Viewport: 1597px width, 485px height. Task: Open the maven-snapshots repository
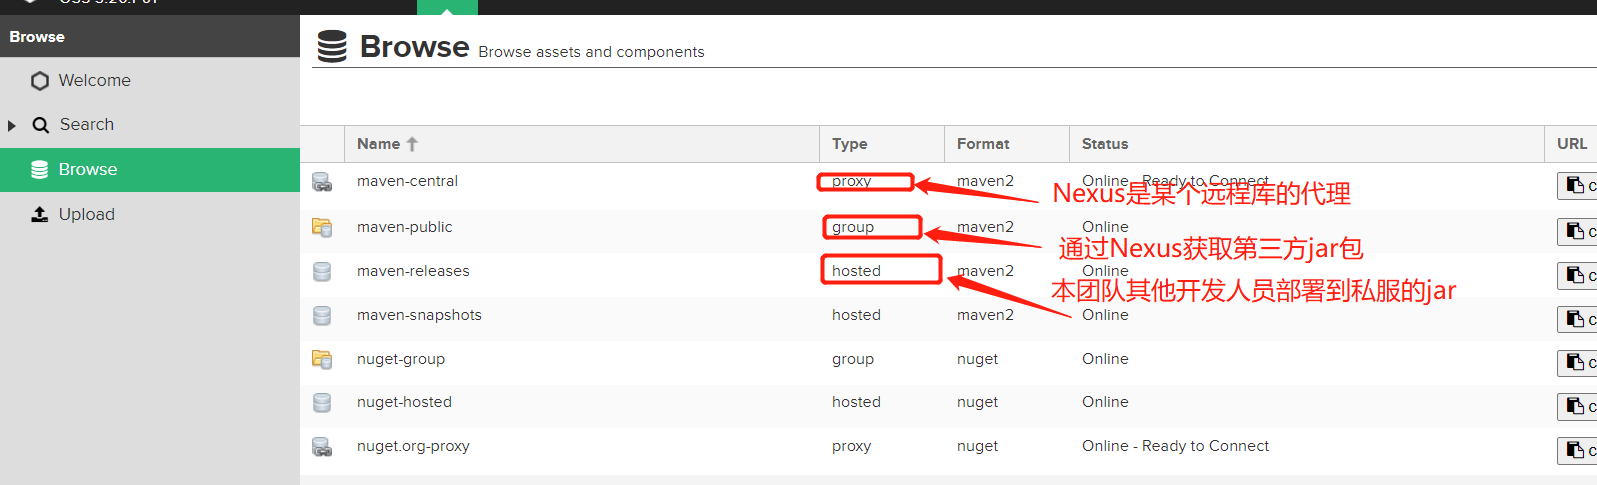419,315
